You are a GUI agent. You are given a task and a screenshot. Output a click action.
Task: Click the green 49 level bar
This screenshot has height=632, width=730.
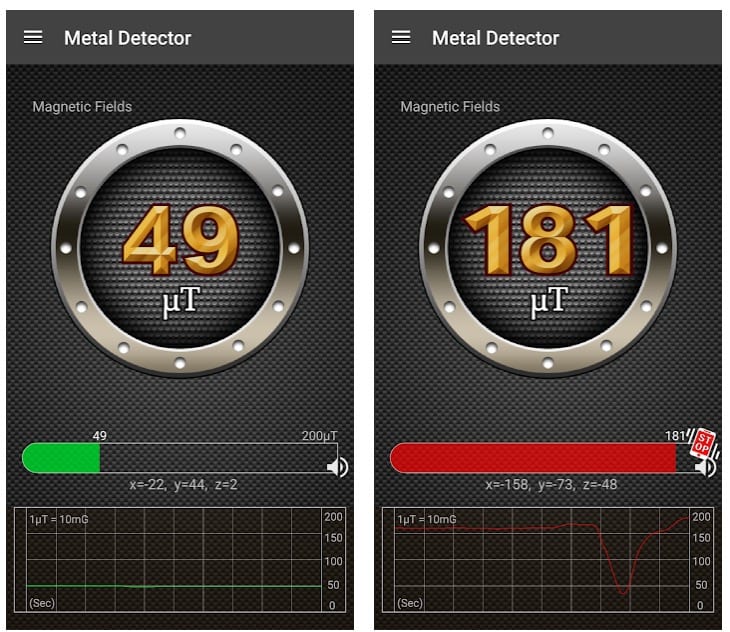pos(61,458)
